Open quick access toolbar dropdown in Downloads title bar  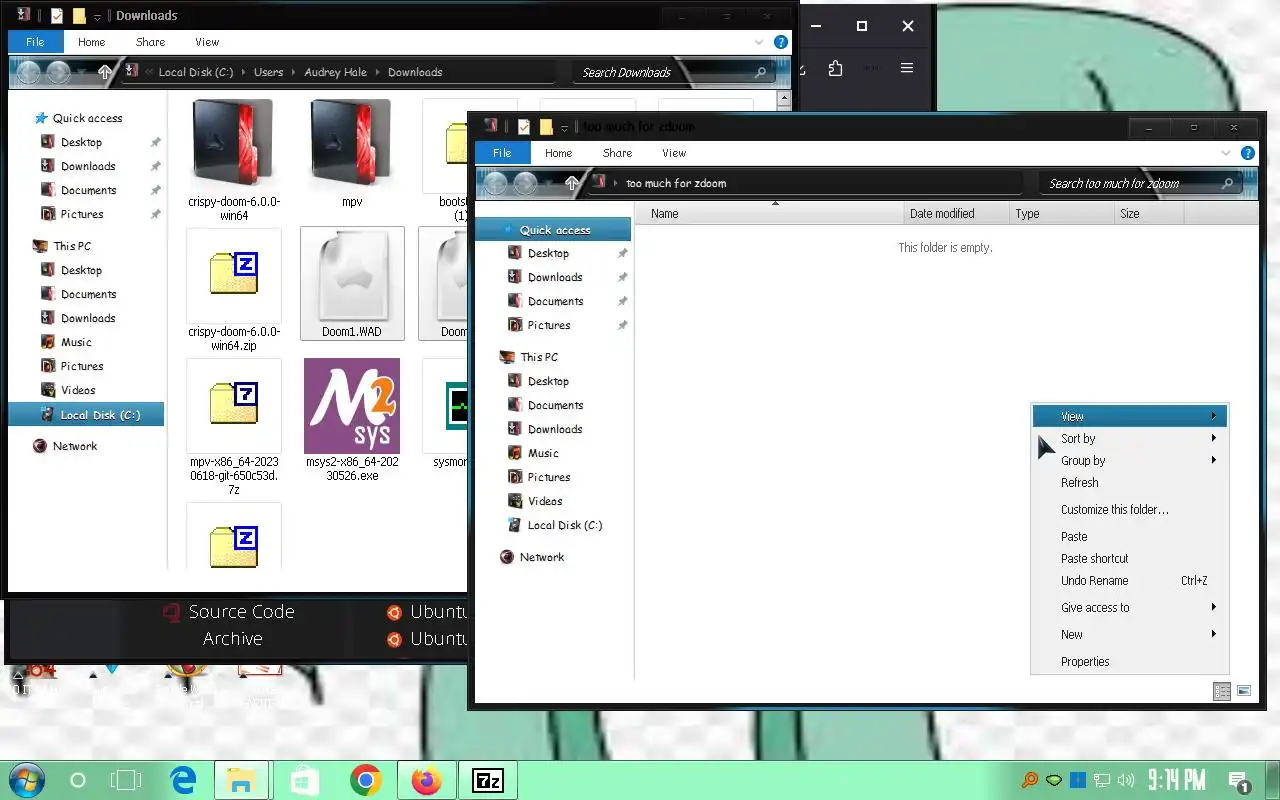point(97,16)
